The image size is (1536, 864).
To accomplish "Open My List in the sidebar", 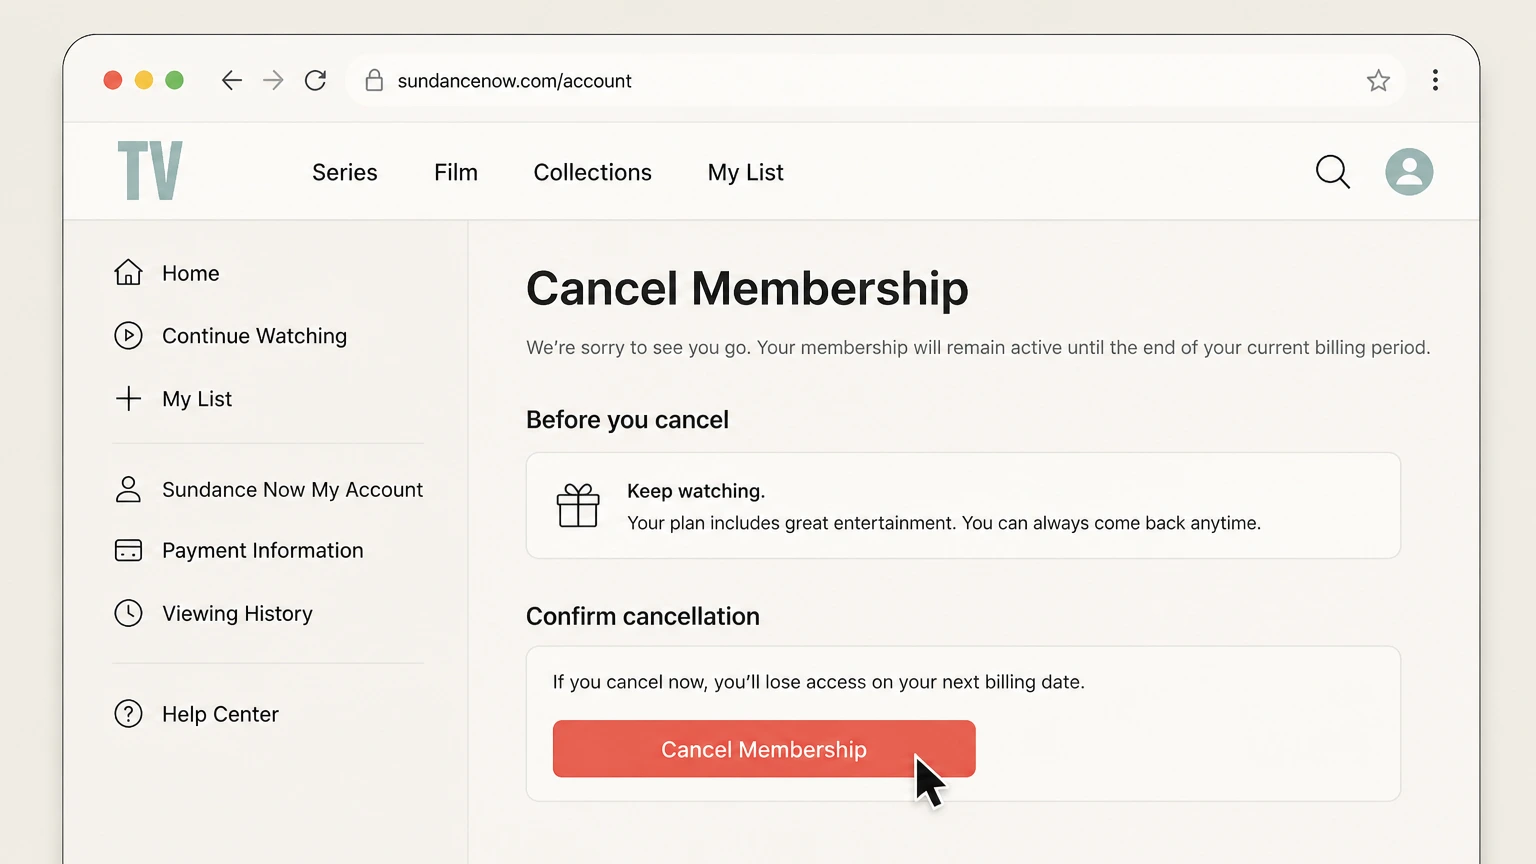I will pyautogui.click(x=197, y=399).
